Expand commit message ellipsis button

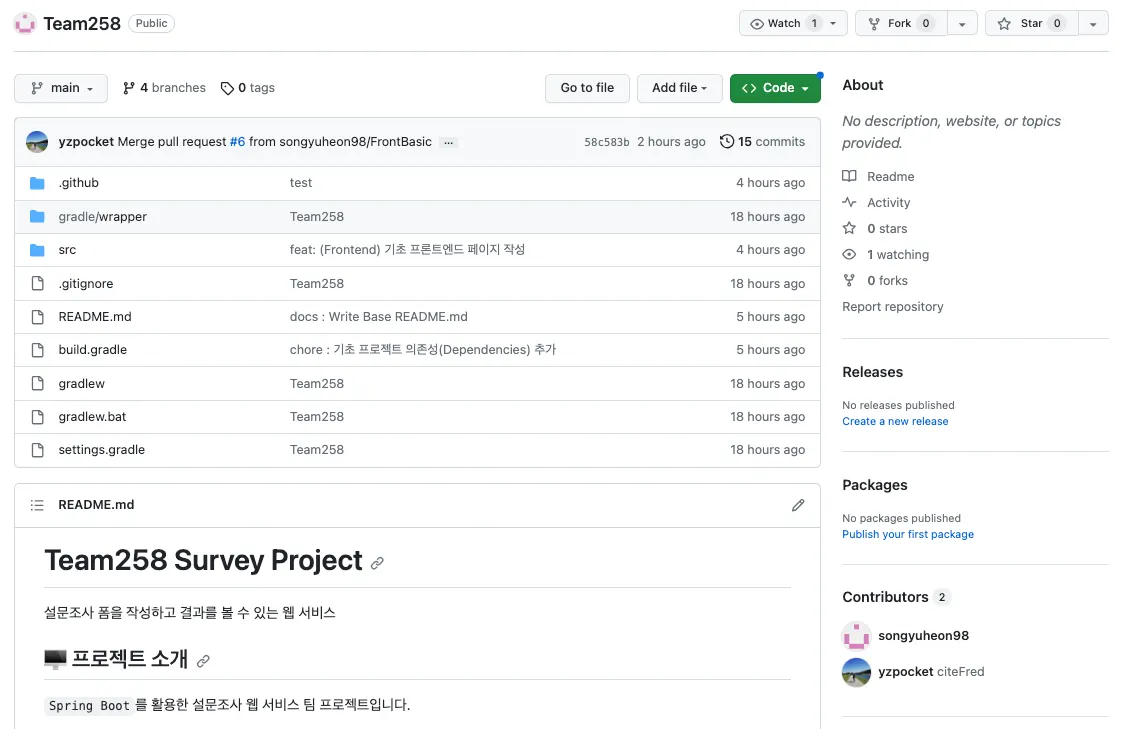[x=448, y=142]
